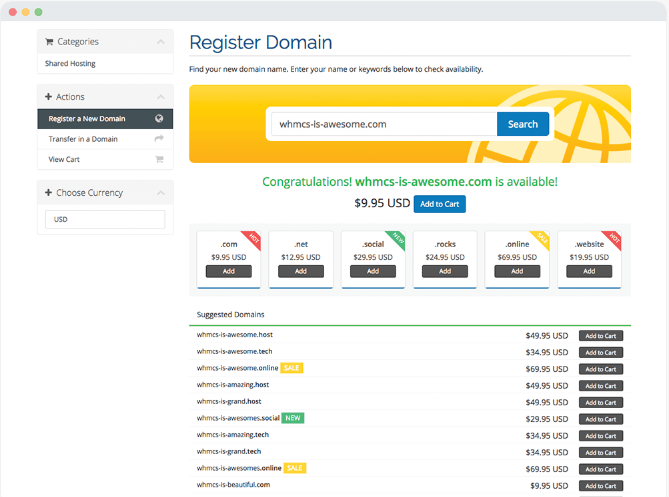Select Transfer in a Domain menu item
This screenshot has height=497, width=669.
83,139
